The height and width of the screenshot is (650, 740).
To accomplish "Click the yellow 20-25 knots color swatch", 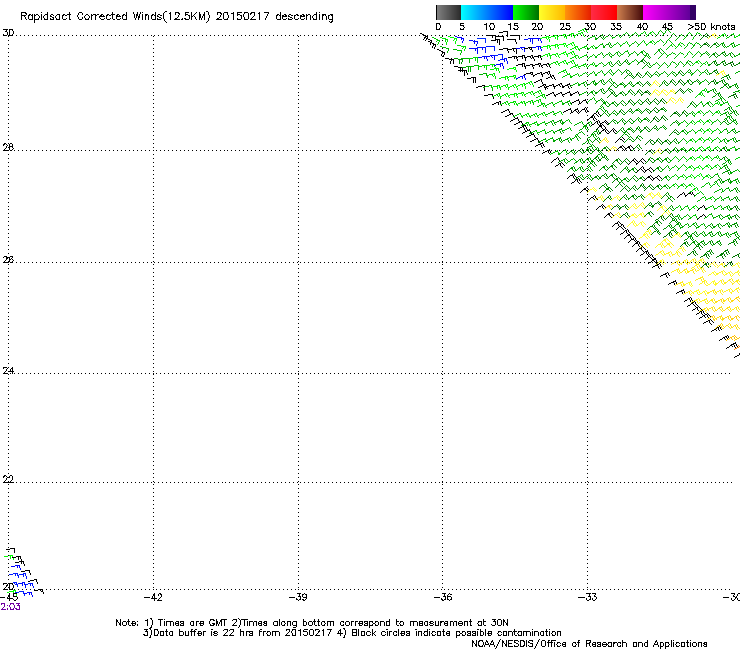I will coord(552,12).
